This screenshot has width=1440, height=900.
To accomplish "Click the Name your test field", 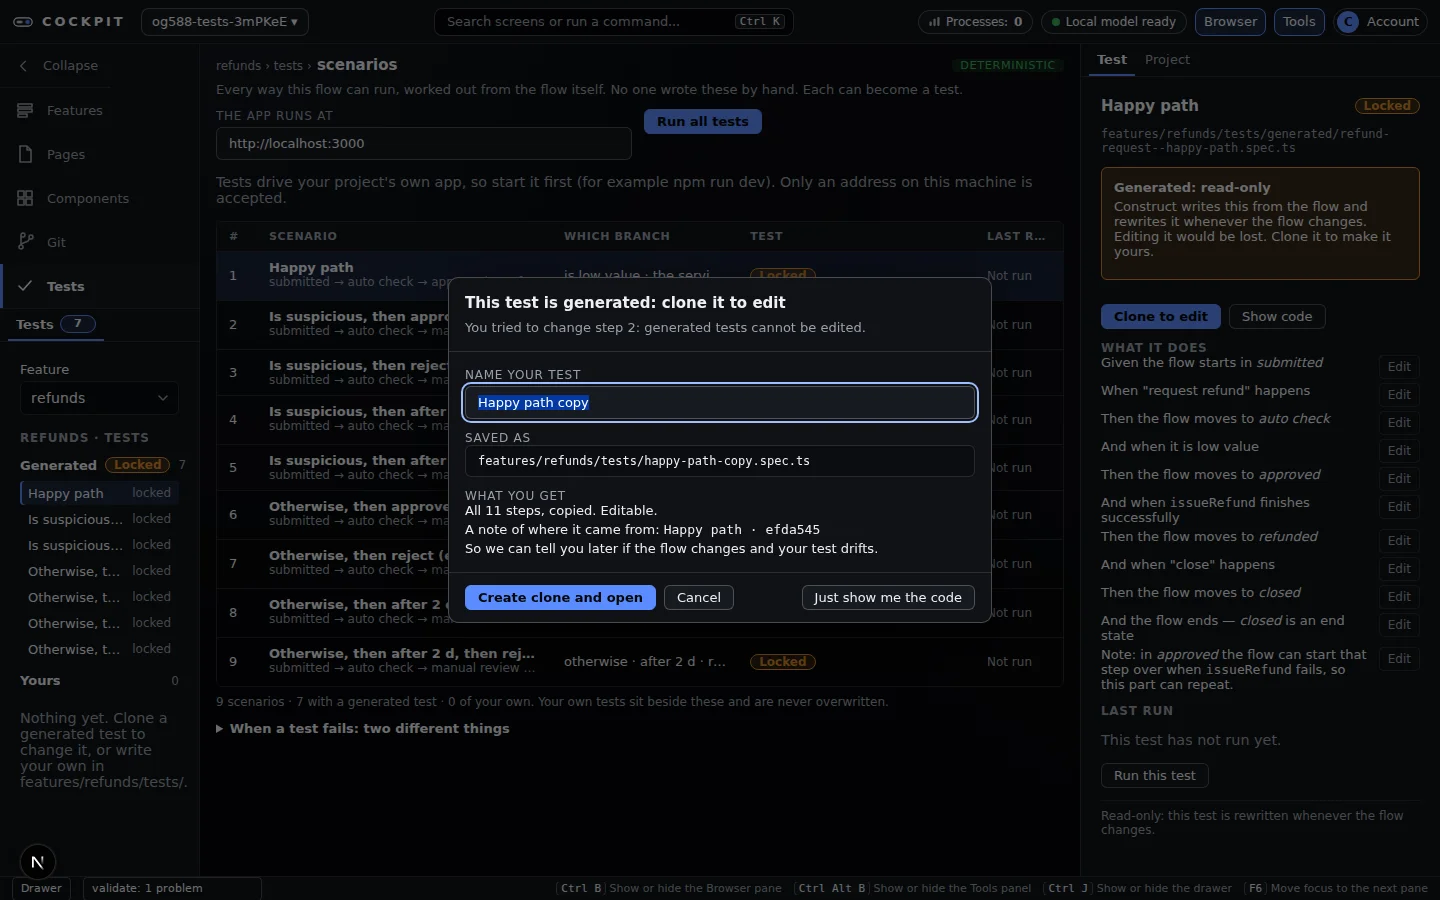I will [720, 403].
